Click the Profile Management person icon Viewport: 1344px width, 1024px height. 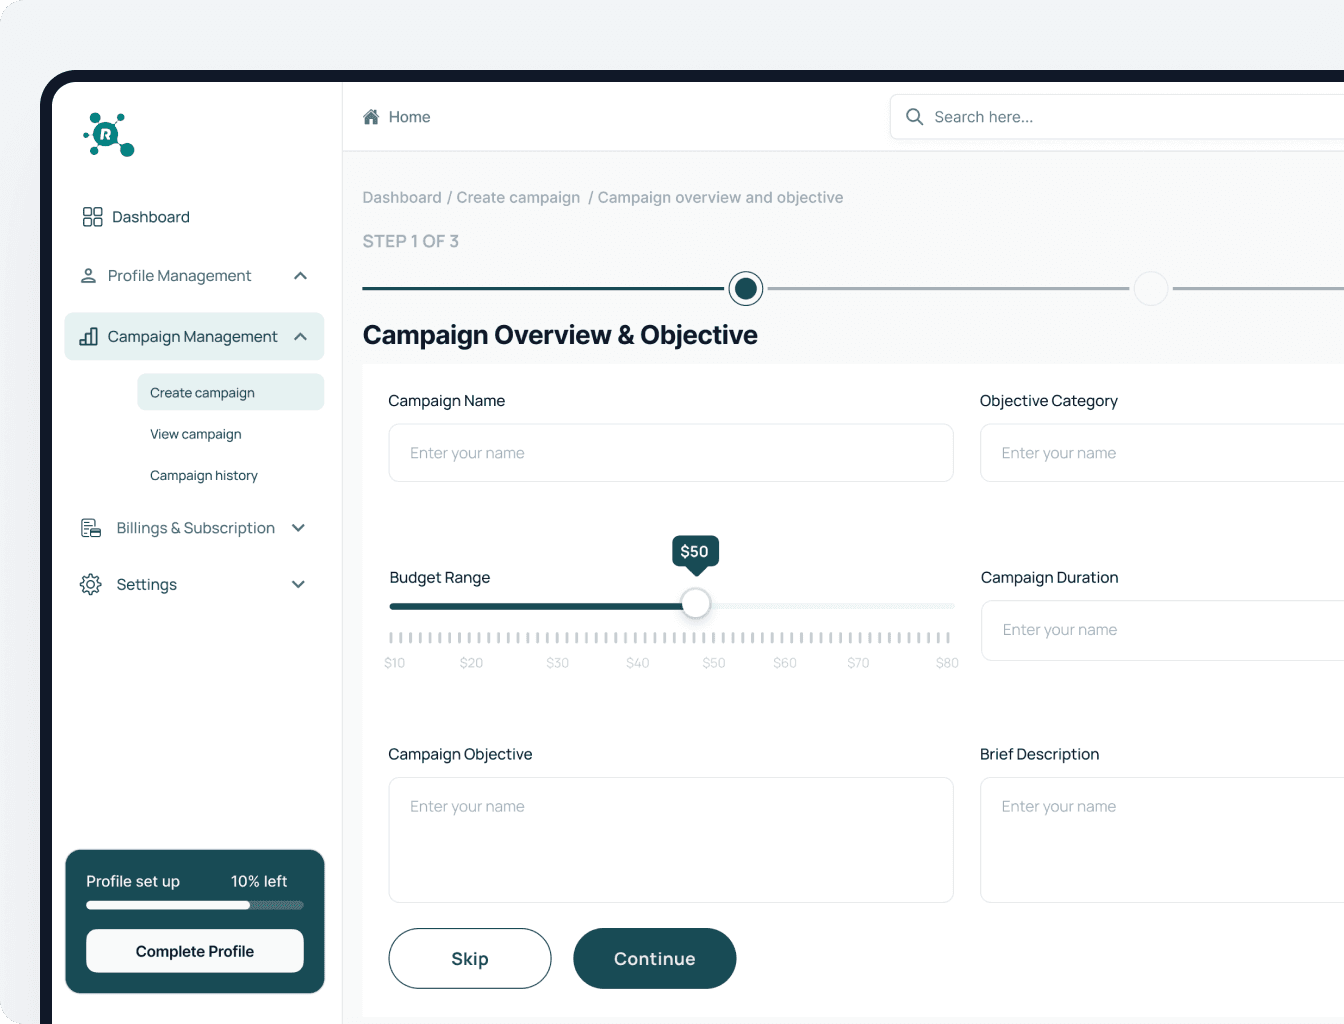pos(88,276)
